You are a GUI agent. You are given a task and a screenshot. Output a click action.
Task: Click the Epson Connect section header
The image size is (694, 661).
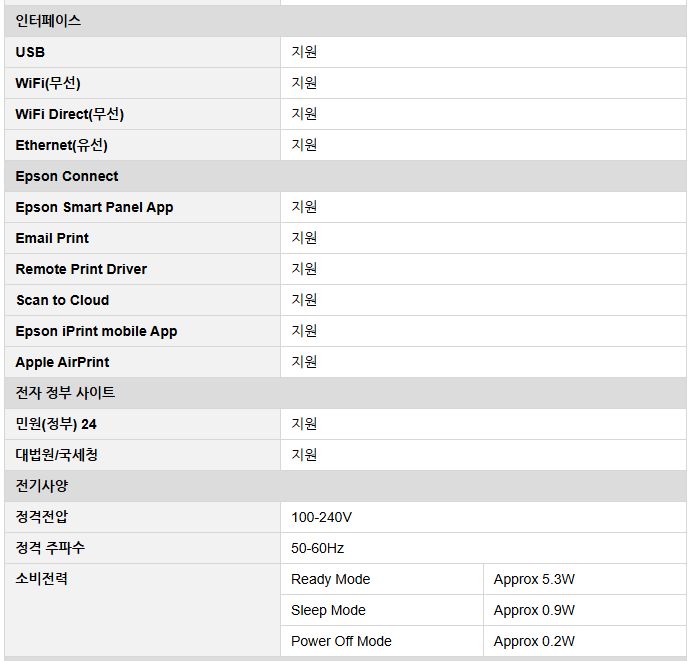[x=67, y=176]
